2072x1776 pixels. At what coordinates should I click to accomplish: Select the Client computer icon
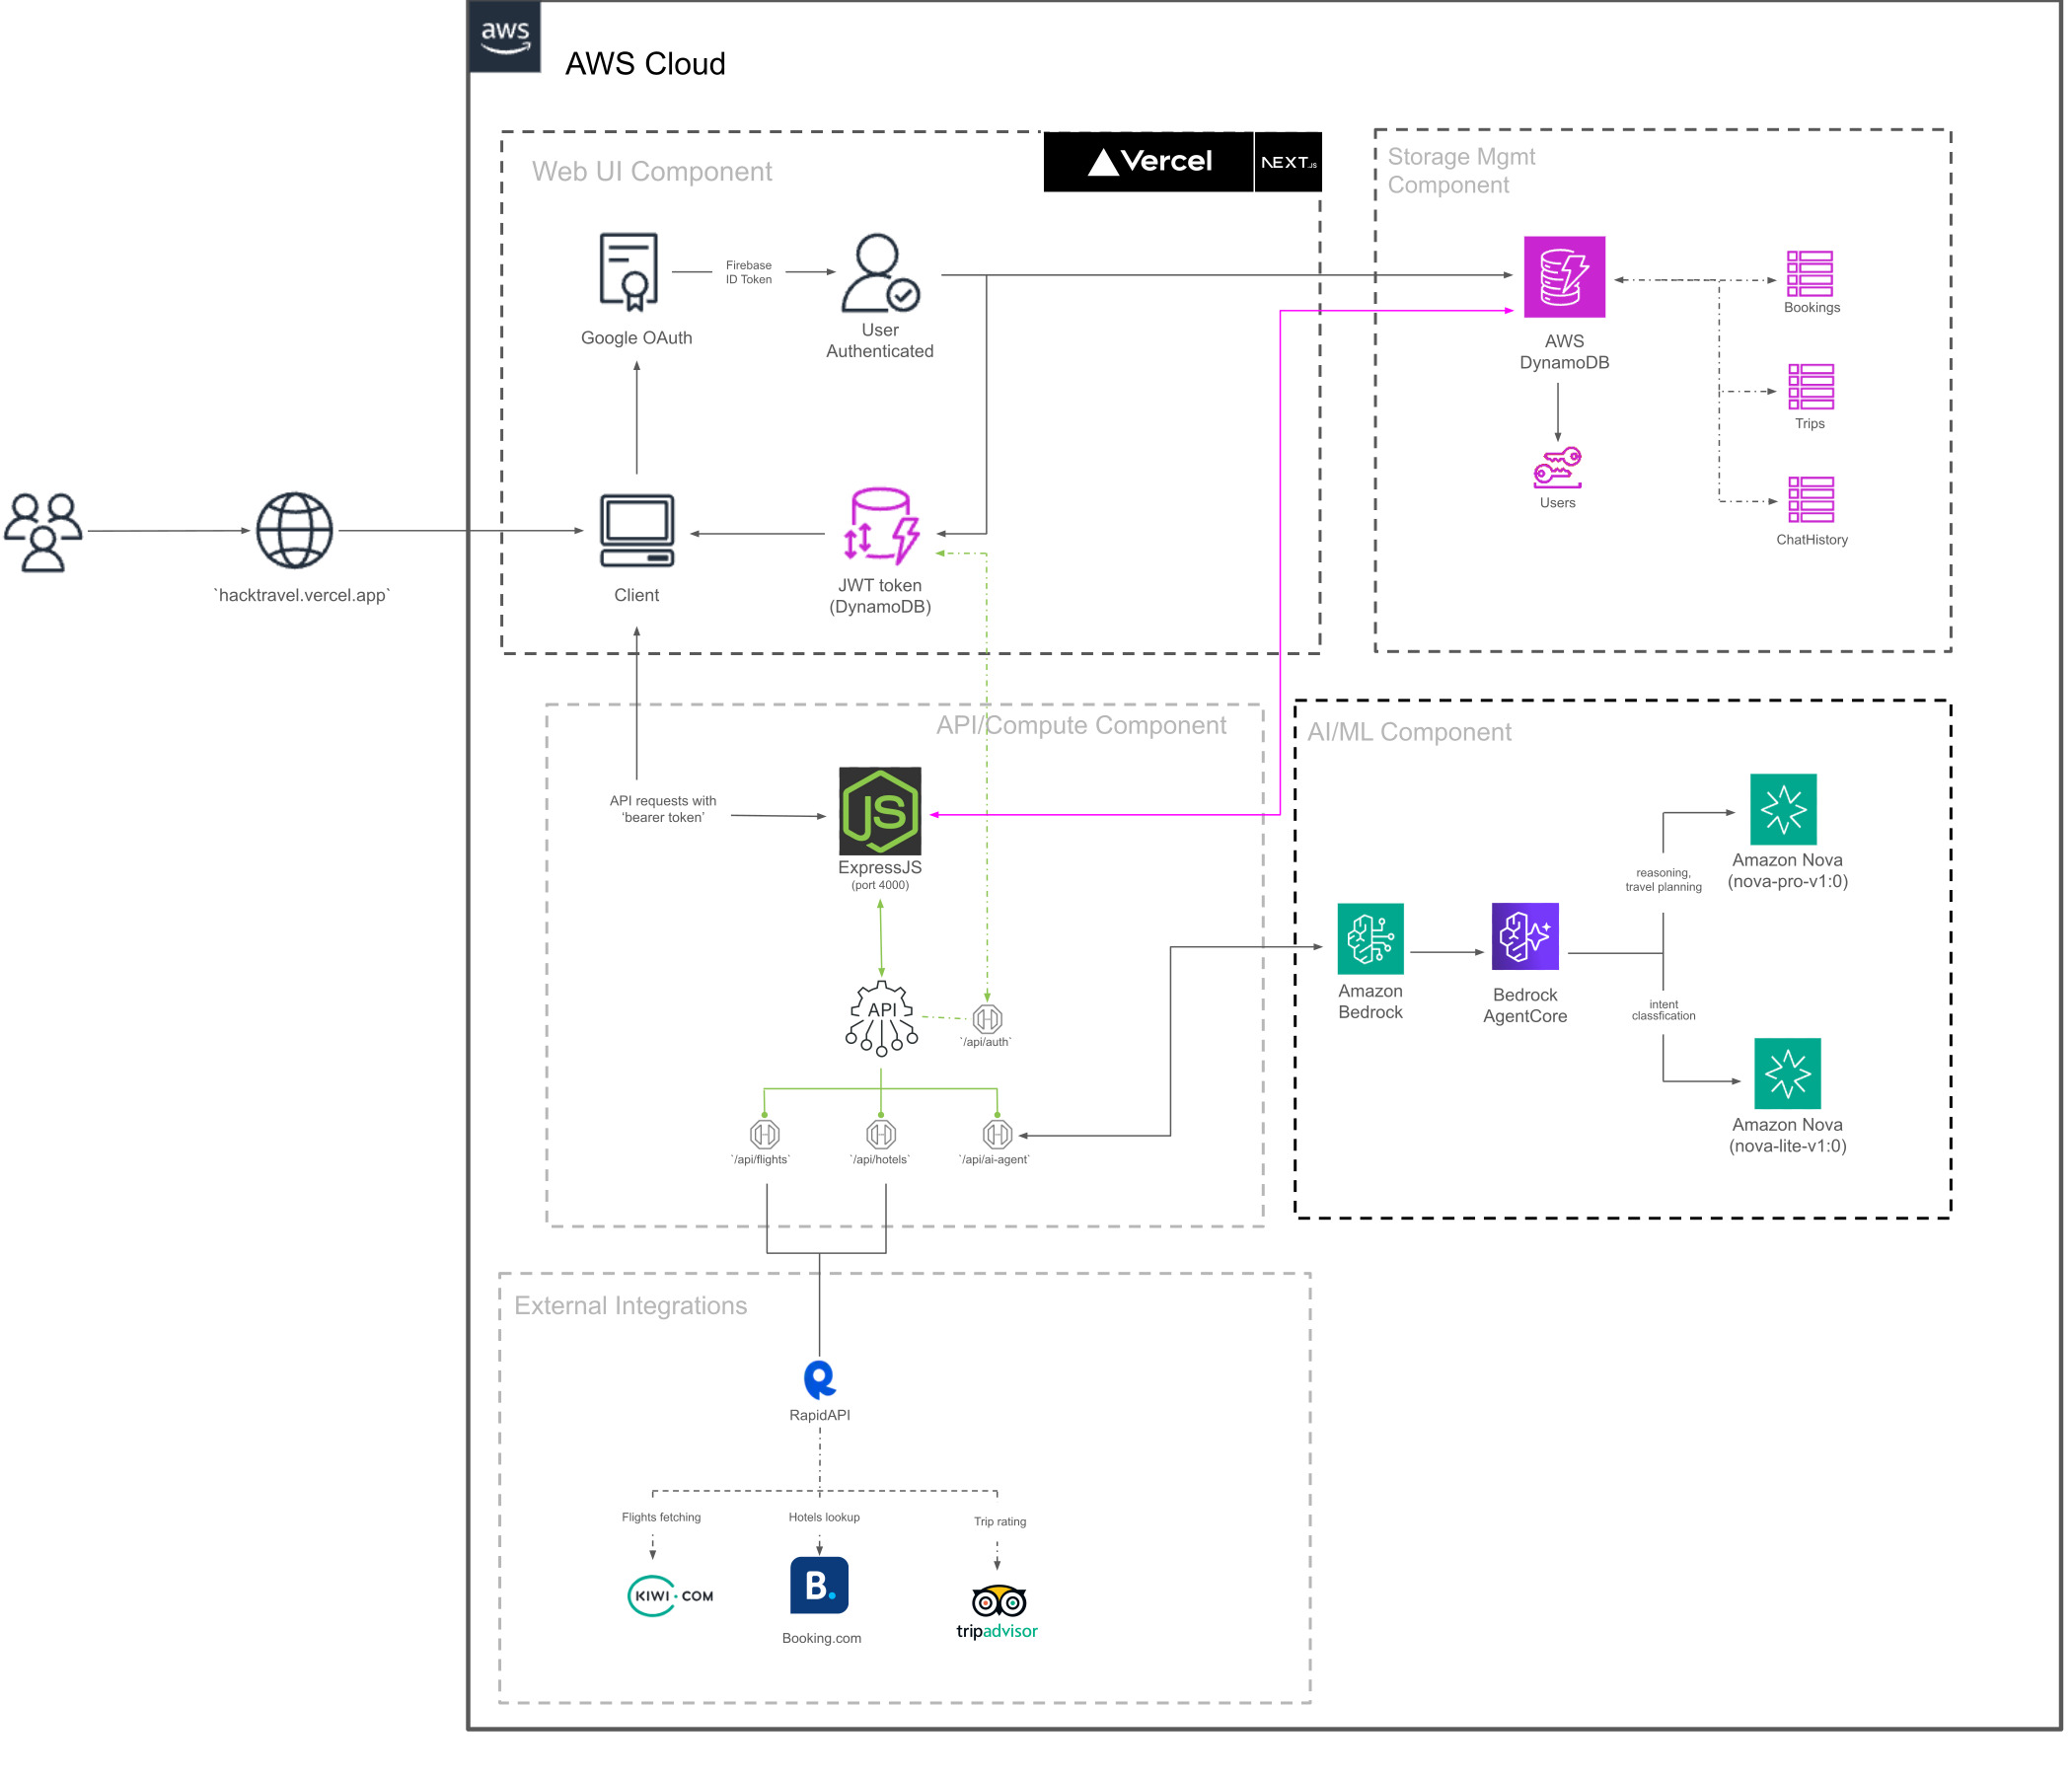pos(637,531)
